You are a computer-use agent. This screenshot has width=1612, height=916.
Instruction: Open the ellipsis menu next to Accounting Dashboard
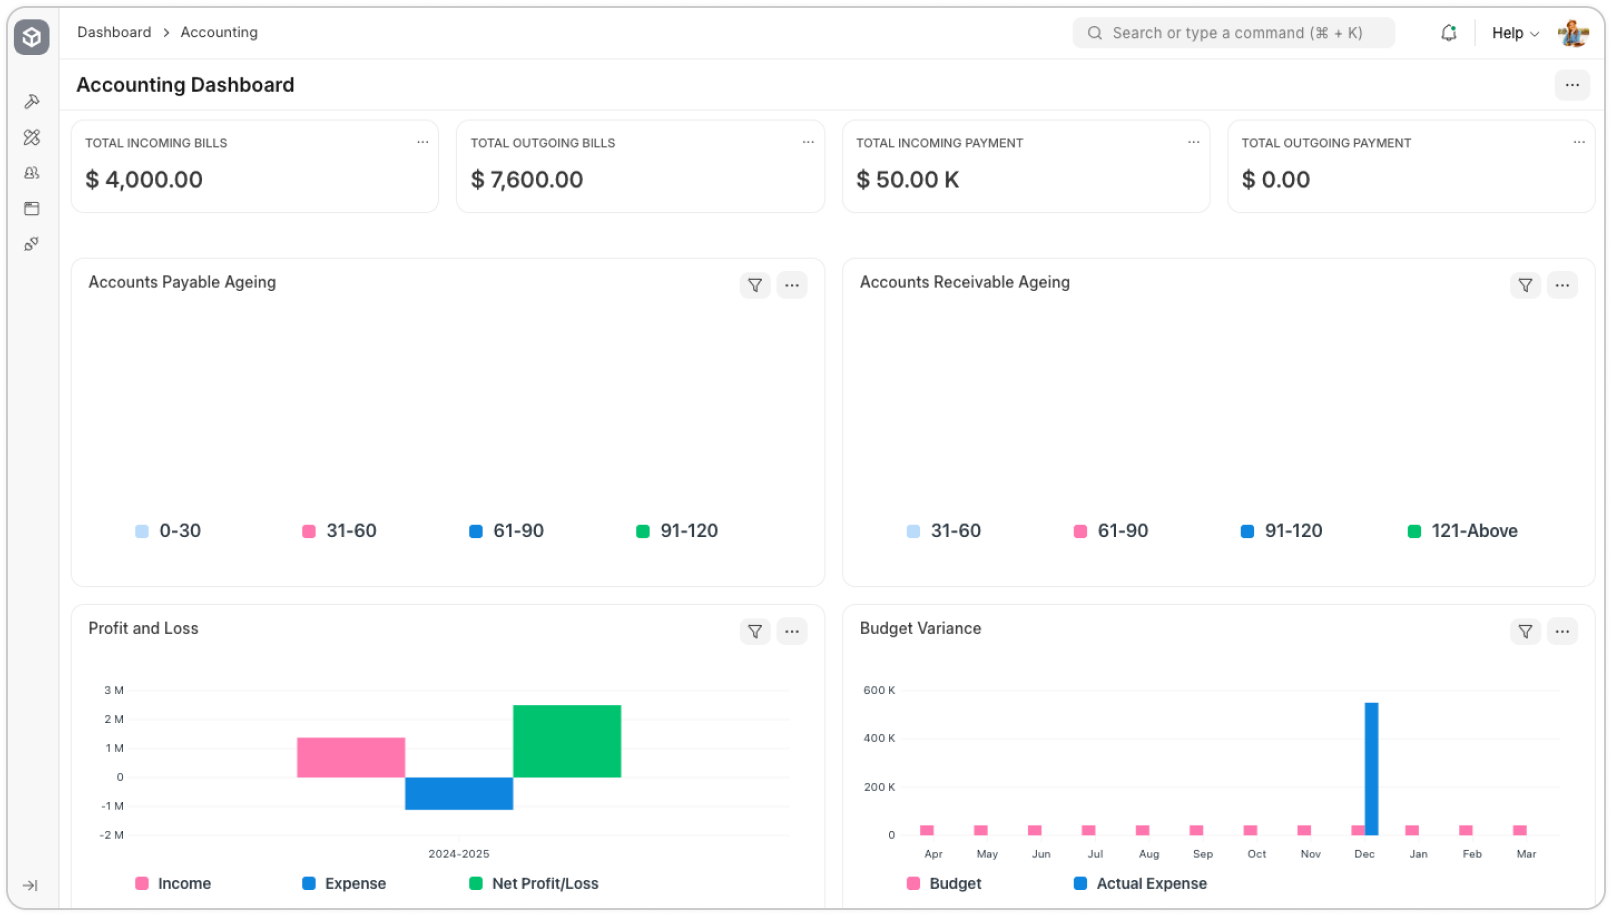(1571, 85)
